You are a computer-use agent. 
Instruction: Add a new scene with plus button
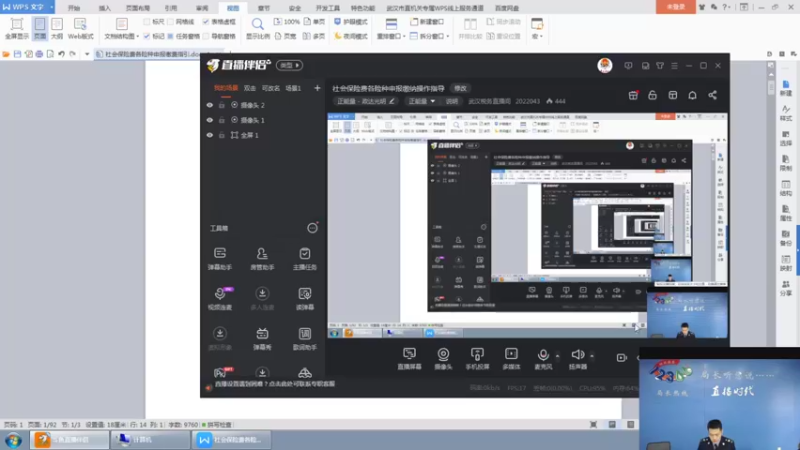click(317, 88)
